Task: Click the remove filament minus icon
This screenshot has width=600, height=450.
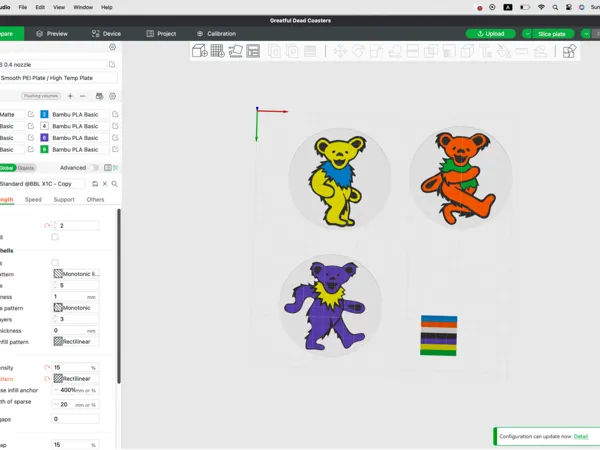Action: coord(83,96)
